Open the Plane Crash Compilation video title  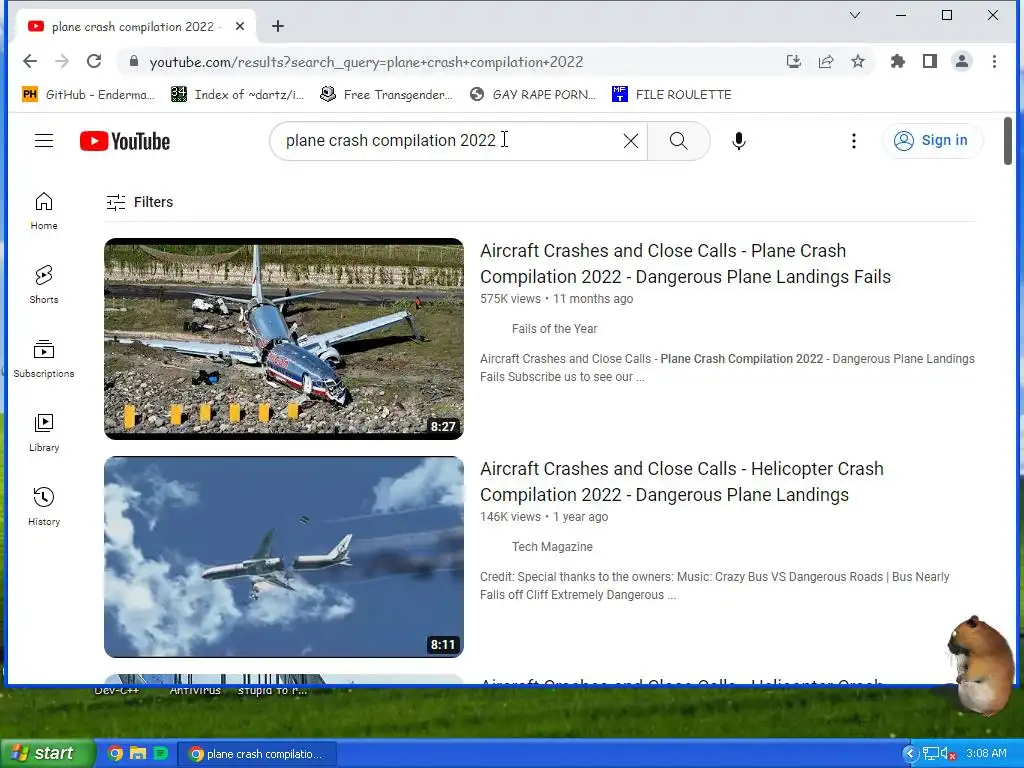(685, 264)
